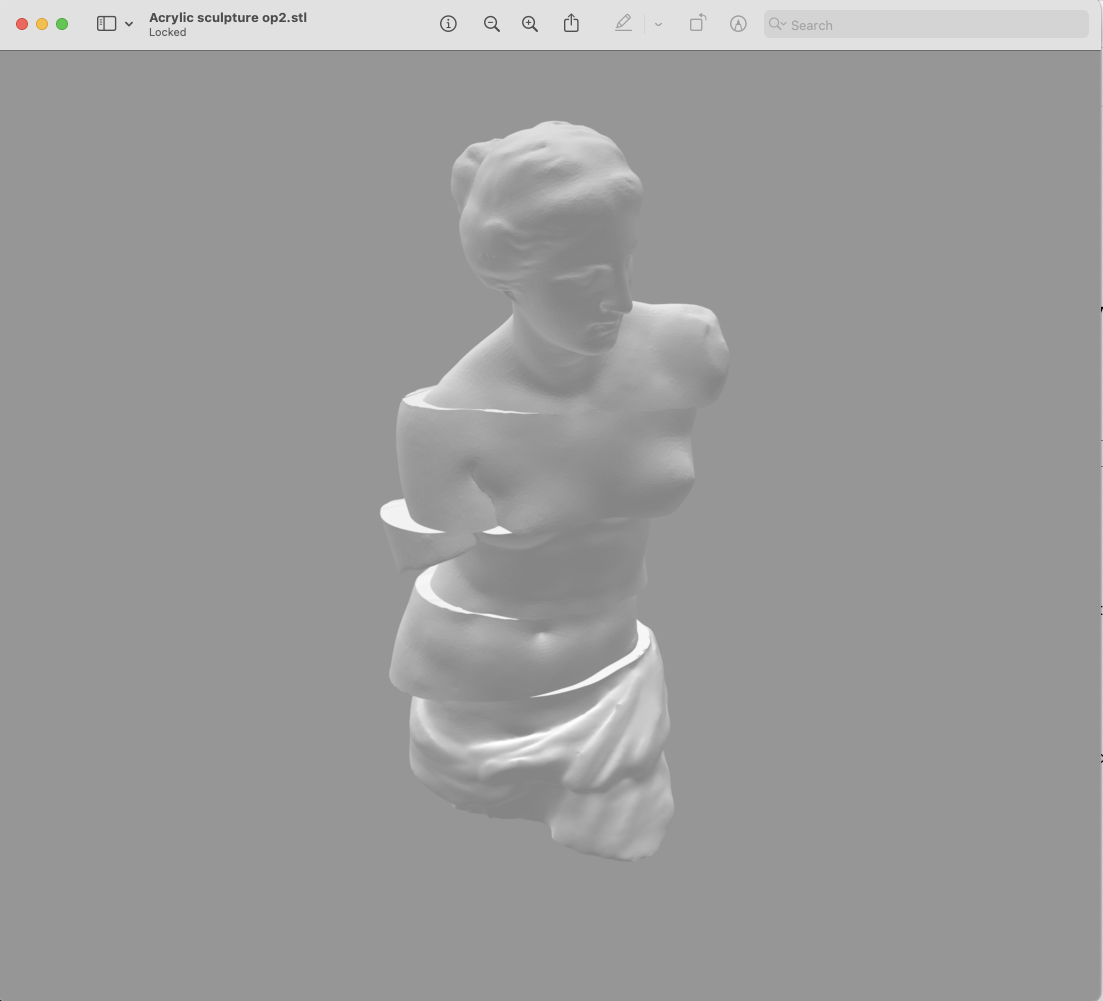The height and width of the screenshot is (1001, 1103).
Task: Toggle the sidebar view icon
Action: [x=106, y=24]
